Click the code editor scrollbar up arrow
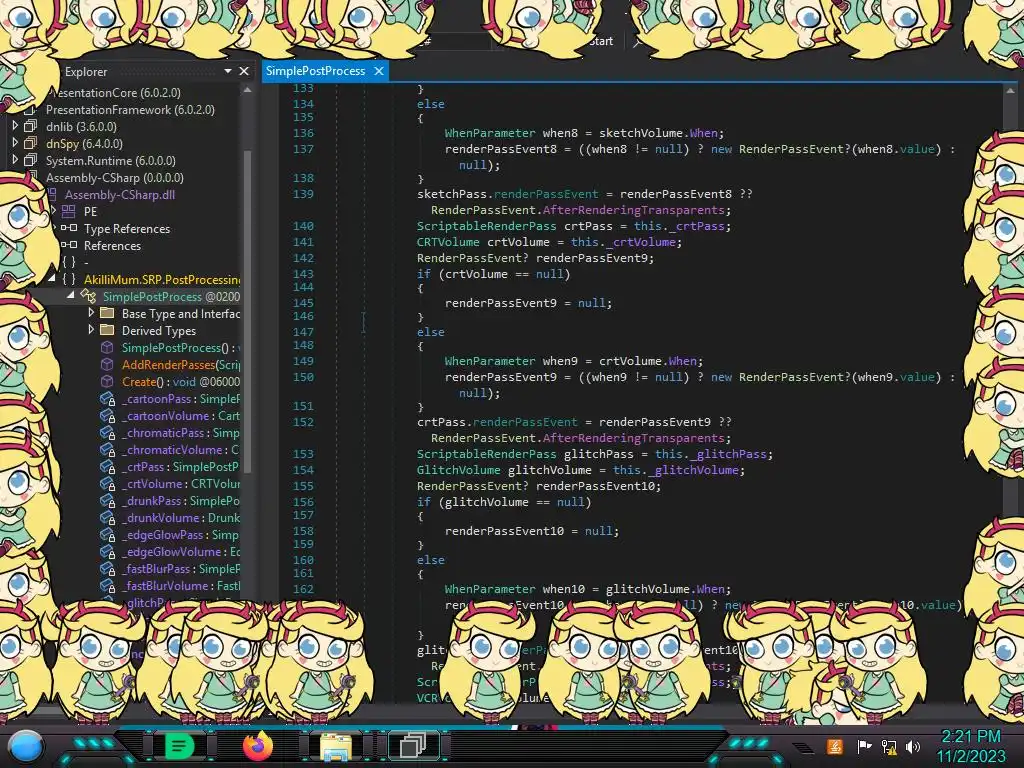 (1010, 91)
